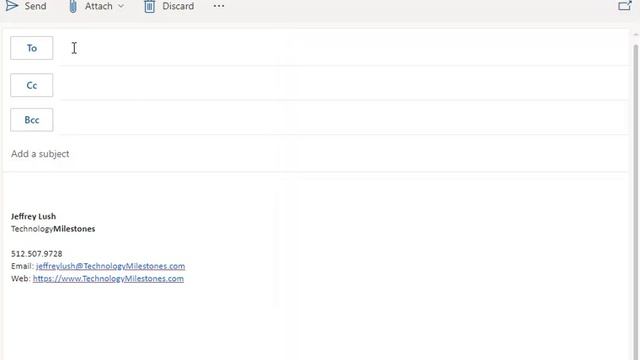Image resolution: width=640 pixels, height=360 pixels.
Task: Focus the Bcc address field
Action: click(343, 120)
